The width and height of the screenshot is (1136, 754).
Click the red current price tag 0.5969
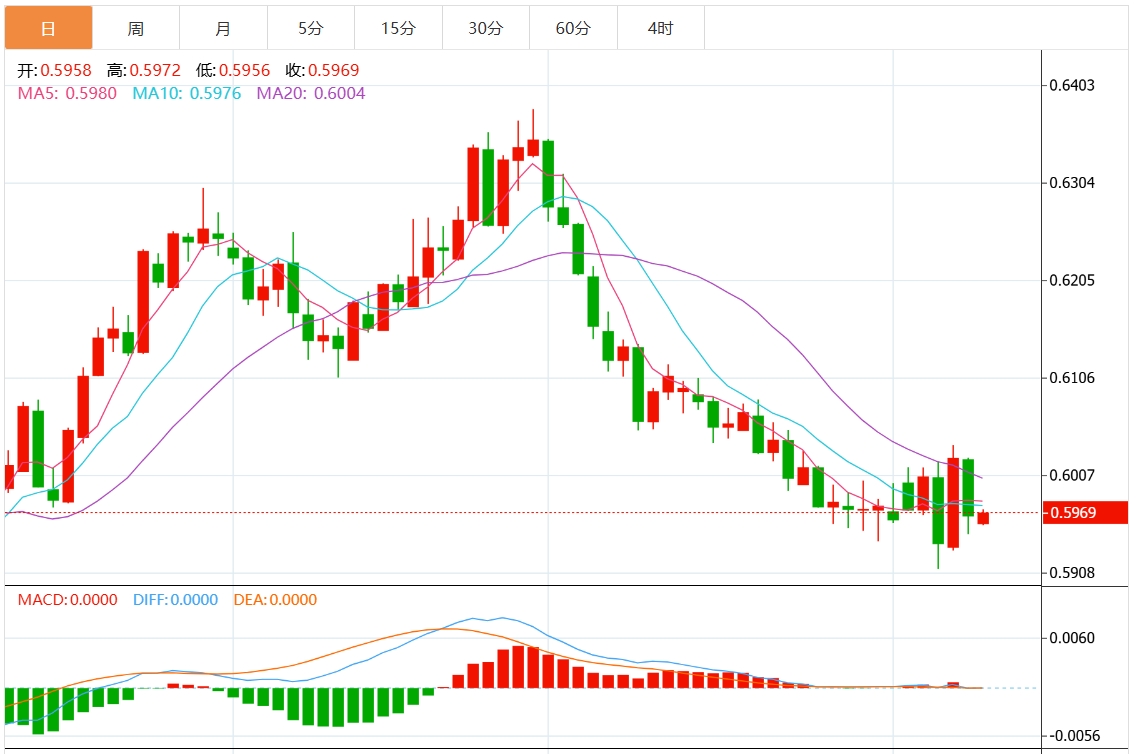coord(1085,513)
